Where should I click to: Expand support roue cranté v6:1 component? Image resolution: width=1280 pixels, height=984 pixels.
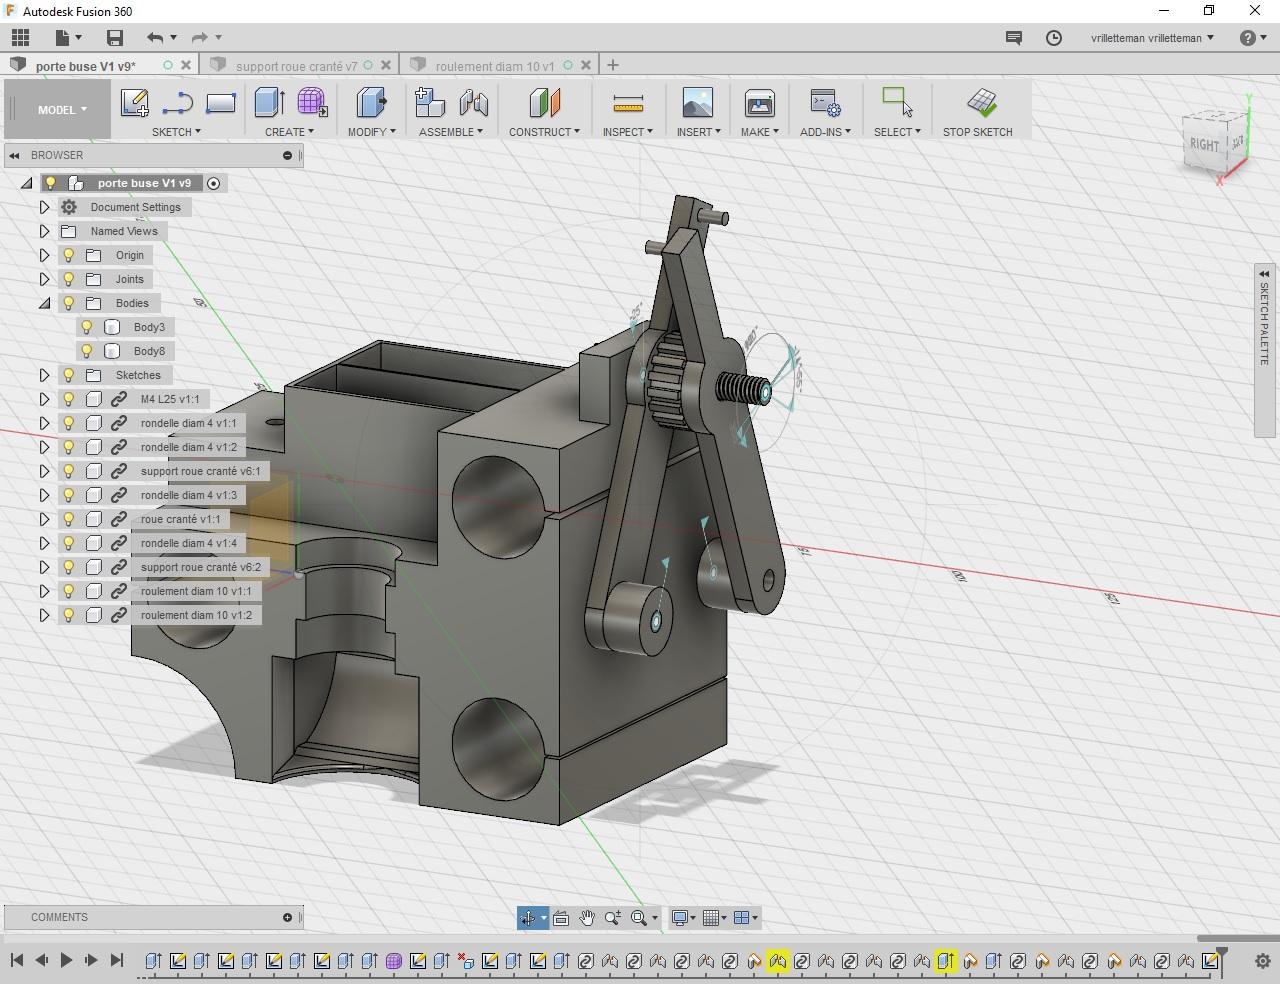coord(44,471)
